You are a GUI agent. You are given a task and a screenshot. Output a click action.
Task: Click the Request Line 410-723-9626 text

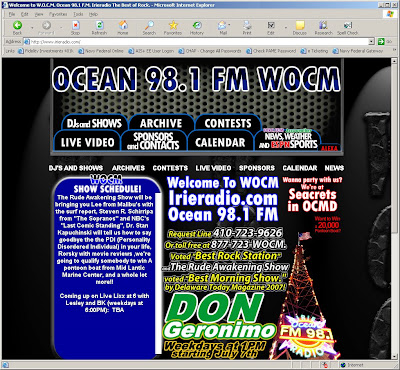pyautogui.click(x=225, y=233)
